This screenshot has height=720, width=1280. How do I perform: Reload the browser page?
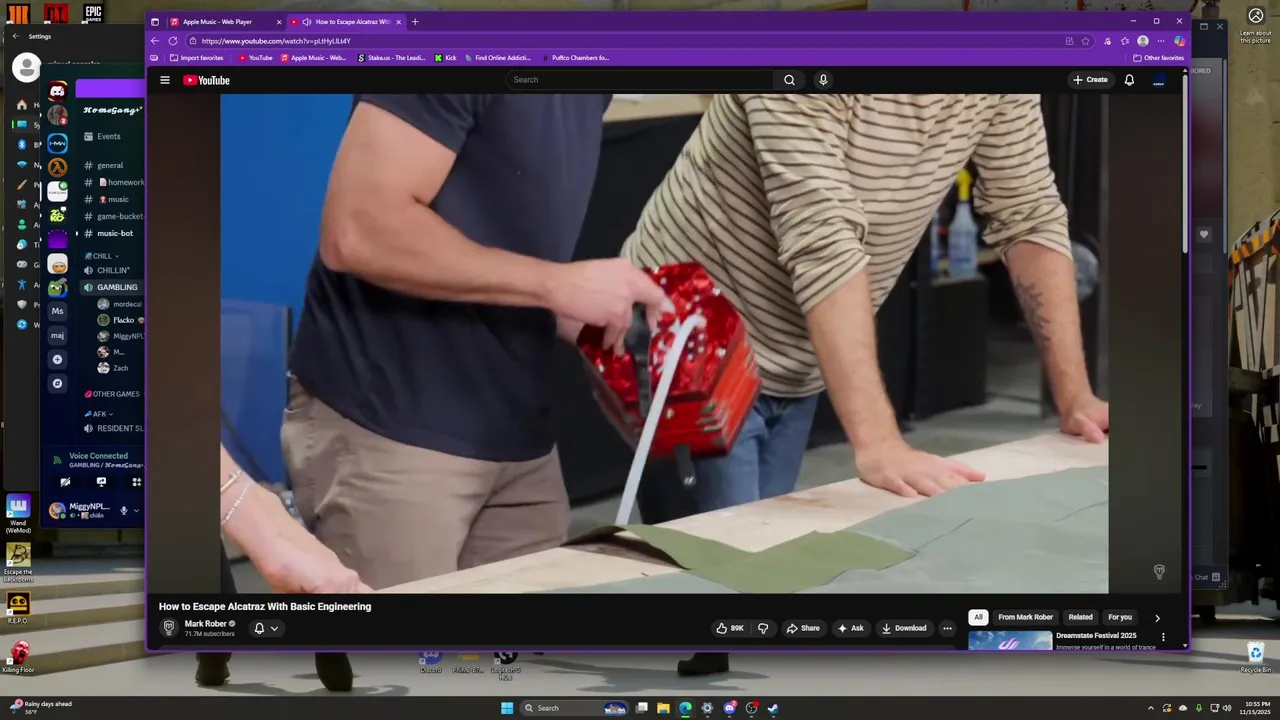click(172, 41)
